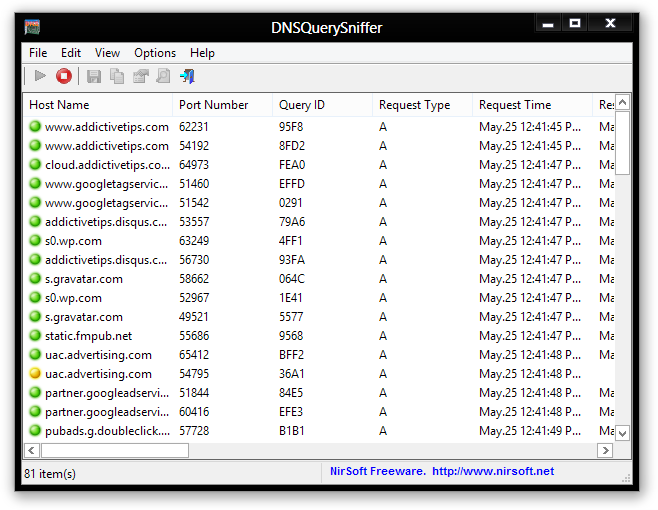Select the googletagservic row with port 51460

[319, 183]
